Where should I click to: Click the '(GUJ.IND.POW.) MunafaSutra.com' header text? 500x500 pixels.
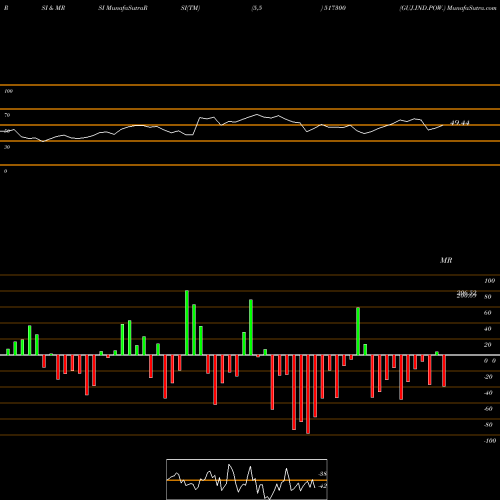[448, 8]
